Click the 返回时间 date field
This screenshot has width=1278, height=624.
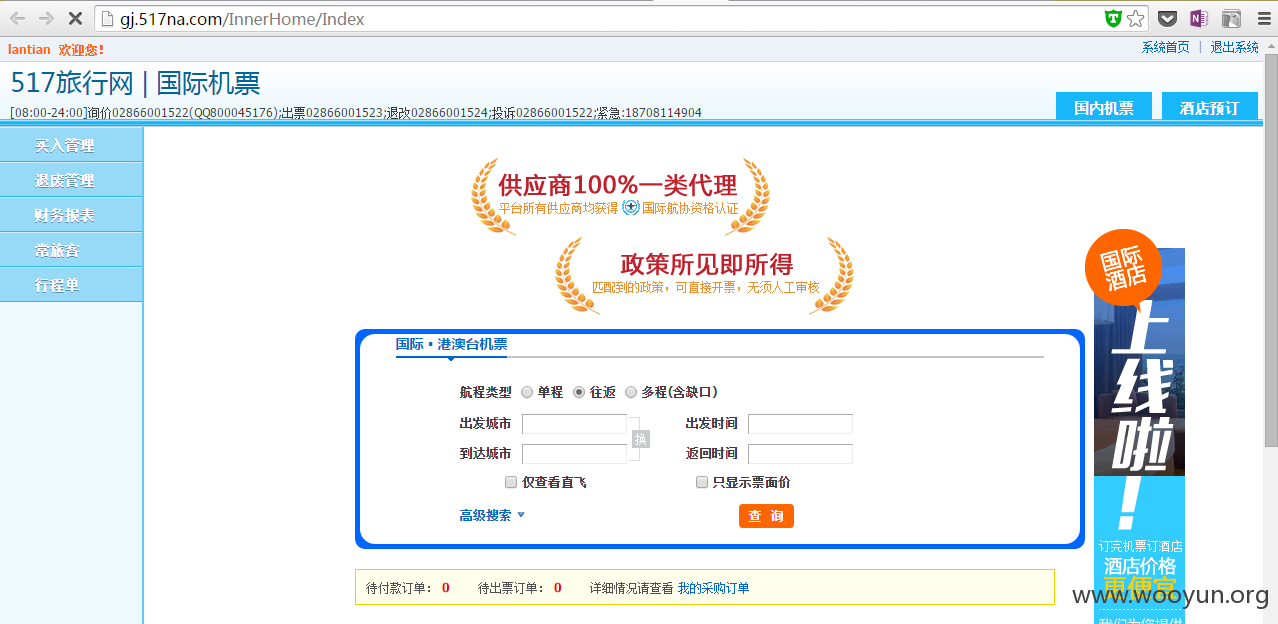[x=800, y=454]
